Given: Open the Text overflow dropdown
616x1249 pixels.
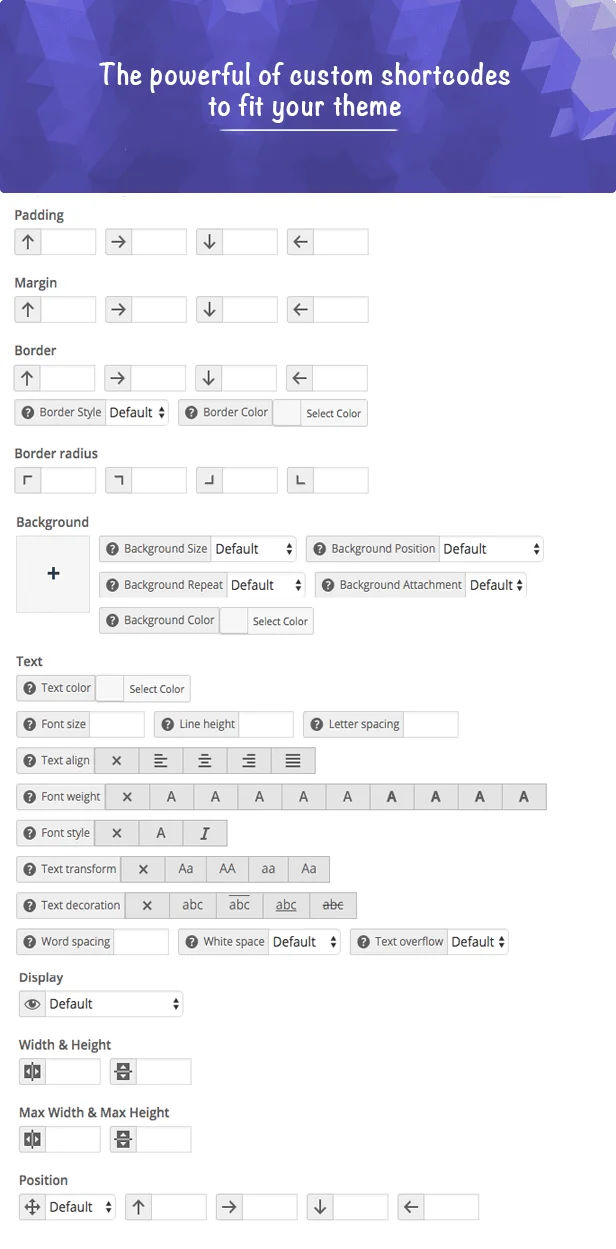Looking at the screenshot, I should (x=478, y=941).
